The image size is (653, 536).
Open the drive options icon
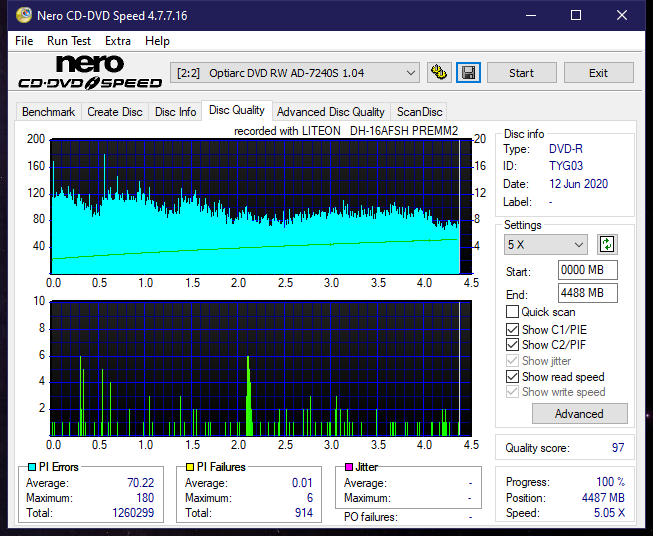(439, 73)
